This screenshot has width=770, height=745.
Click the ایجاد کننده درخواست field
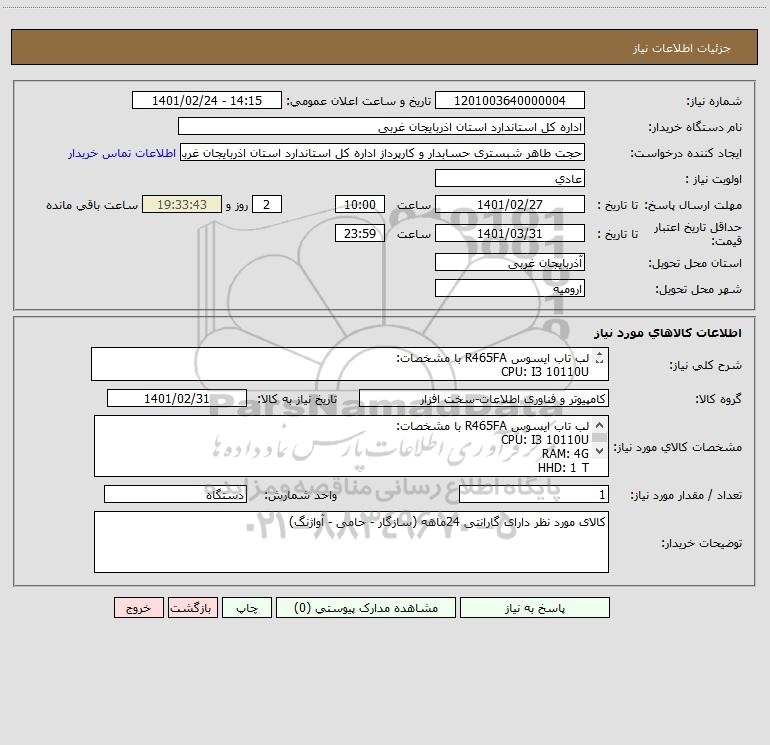pyautogui.click(x=382, y=152)
